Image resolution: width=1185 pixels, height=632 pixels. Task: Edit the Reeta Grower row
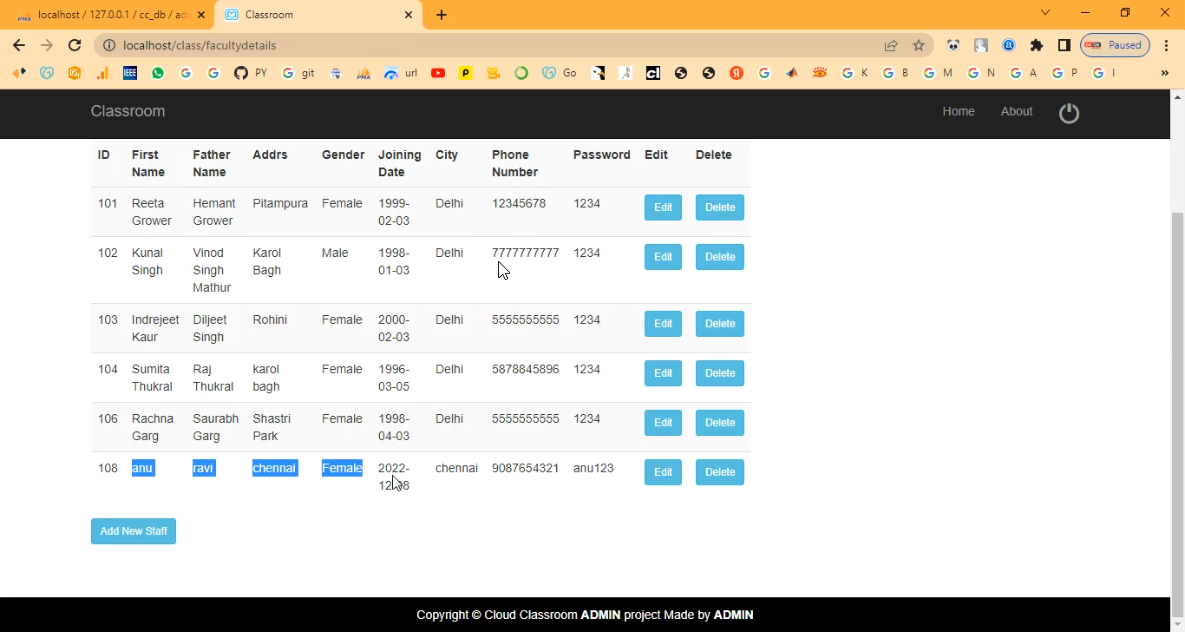(662, 207)
